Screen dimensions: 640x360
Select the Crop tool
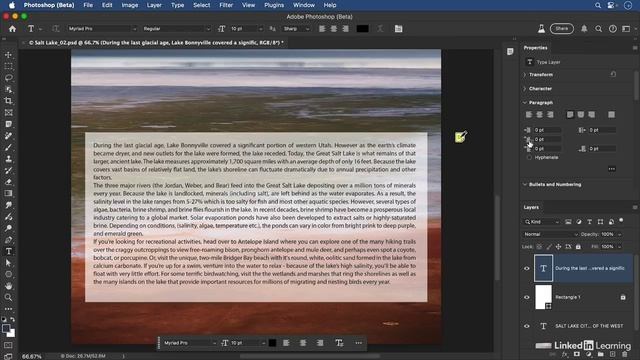coord(8,101)
